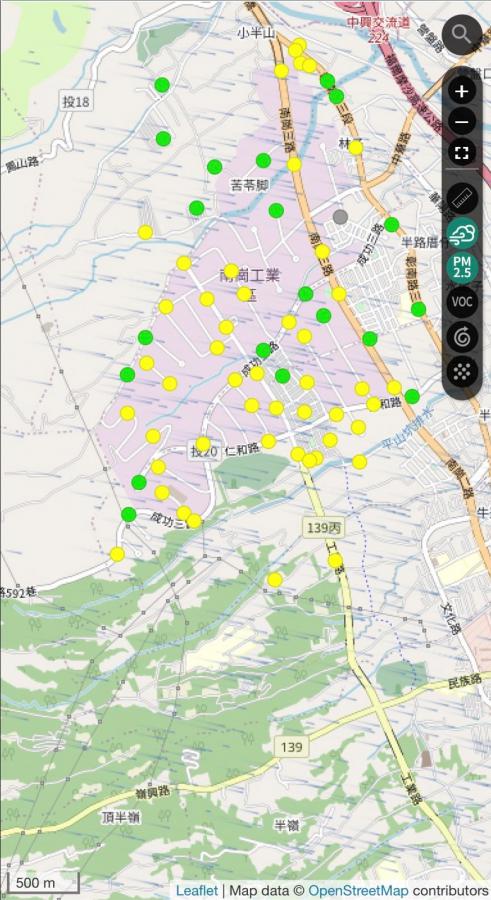Select yellow sensor beside 投20 label
The image size is (491, 900).
[x=203, y=444]
